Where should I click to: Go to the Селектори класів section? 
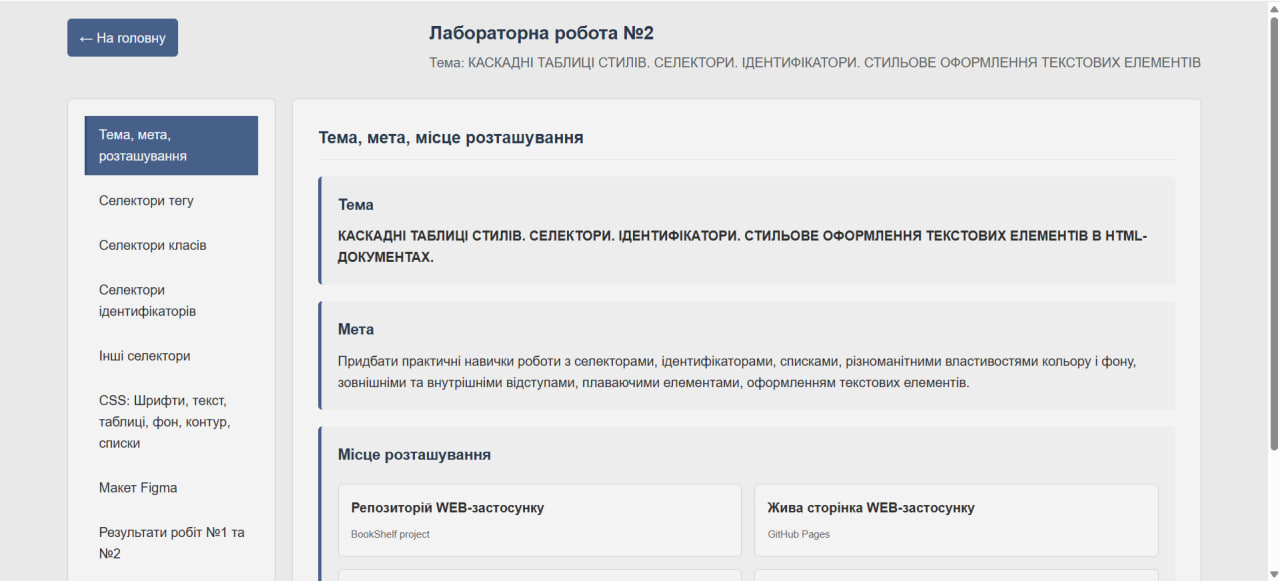(152, 245)
